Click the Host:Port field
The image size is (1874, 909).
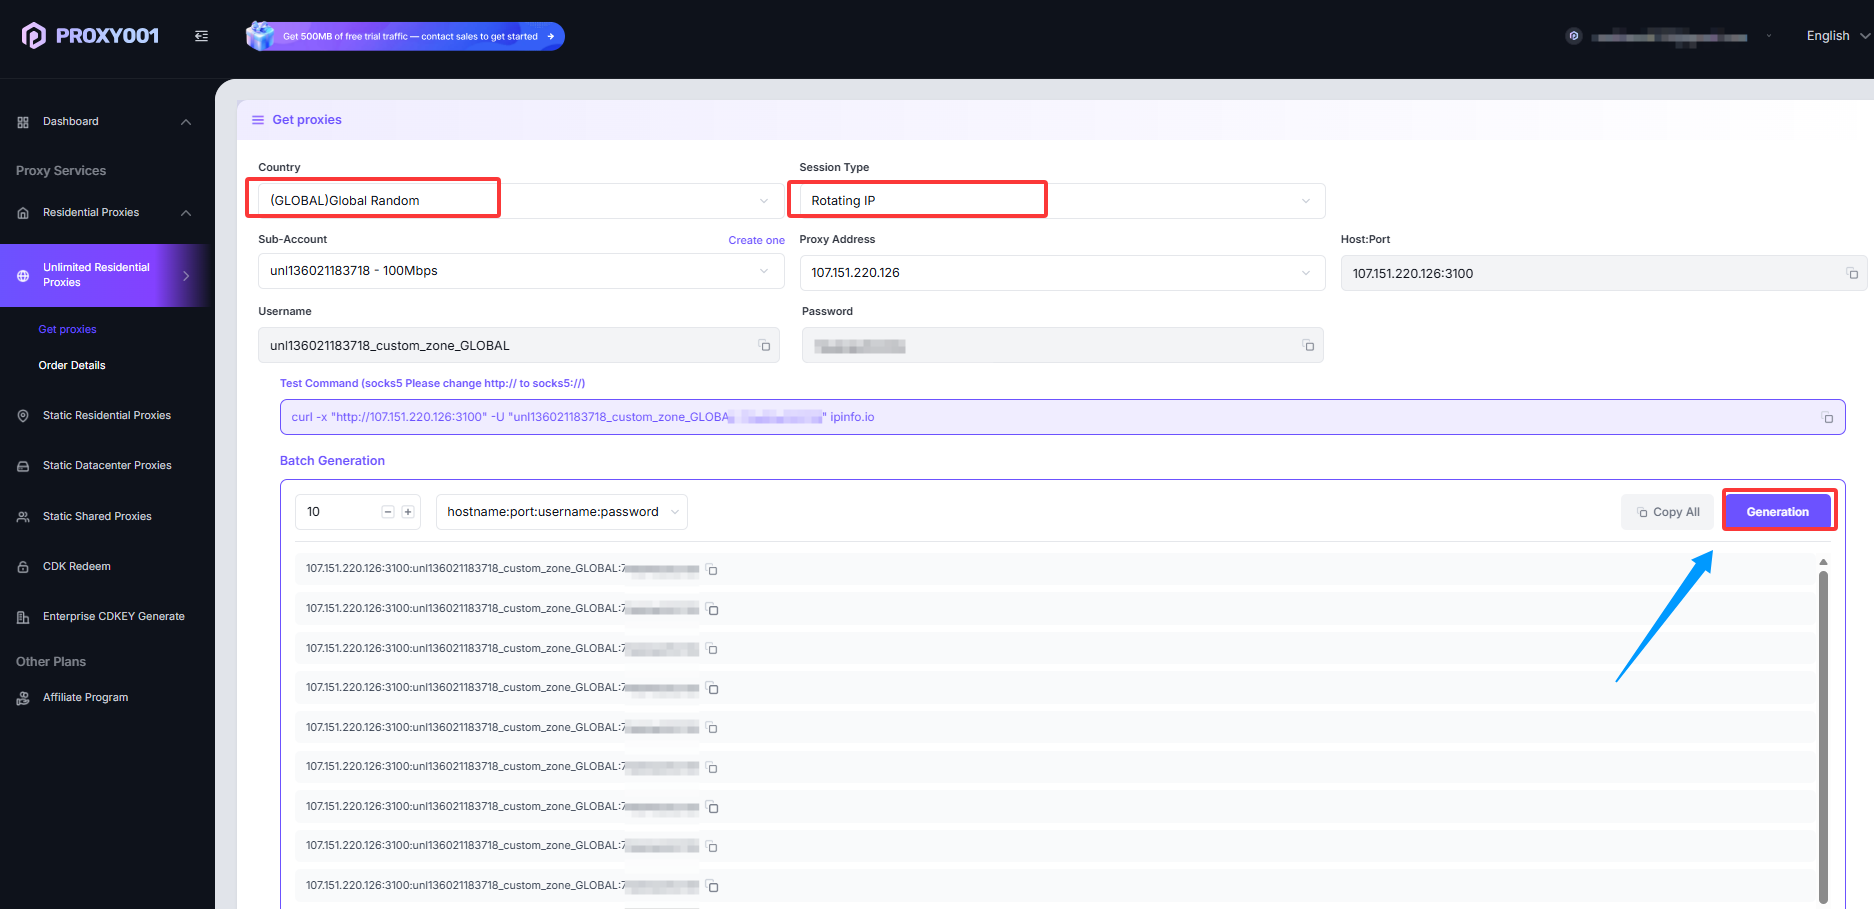[1603, 273]
